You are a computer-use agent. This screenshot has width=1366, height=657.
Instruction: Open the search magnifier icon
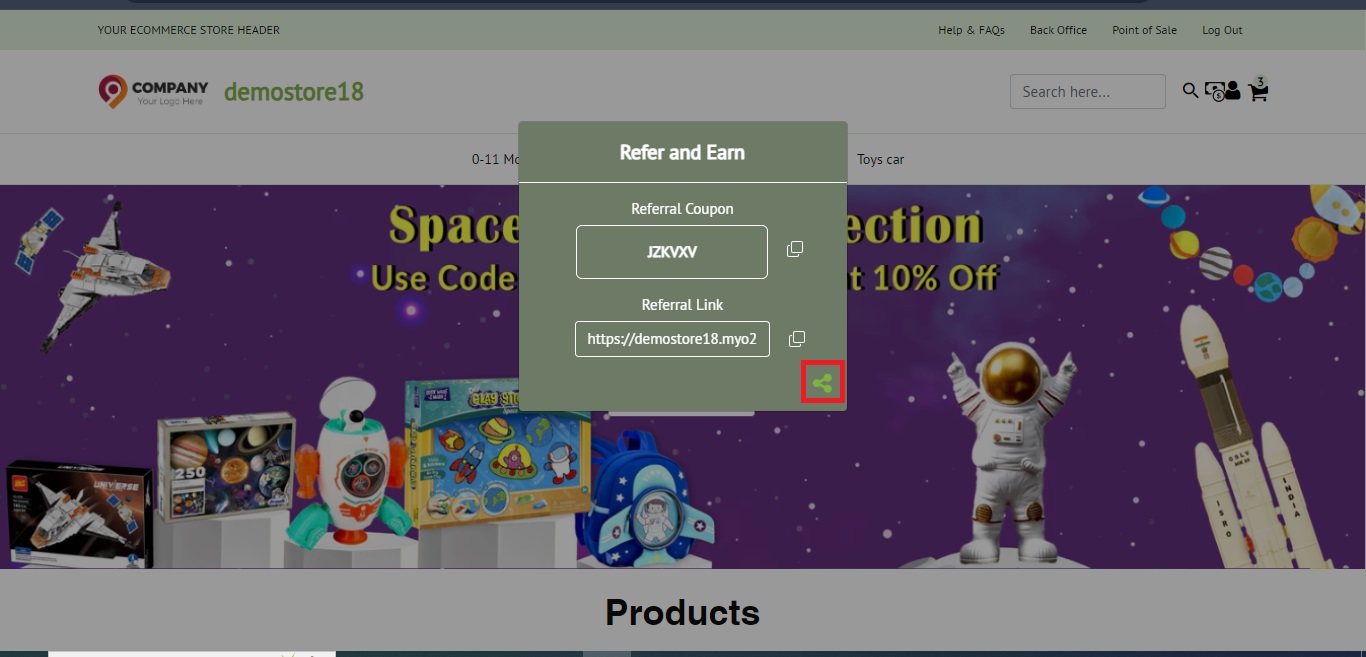[x=1190, y=90]
